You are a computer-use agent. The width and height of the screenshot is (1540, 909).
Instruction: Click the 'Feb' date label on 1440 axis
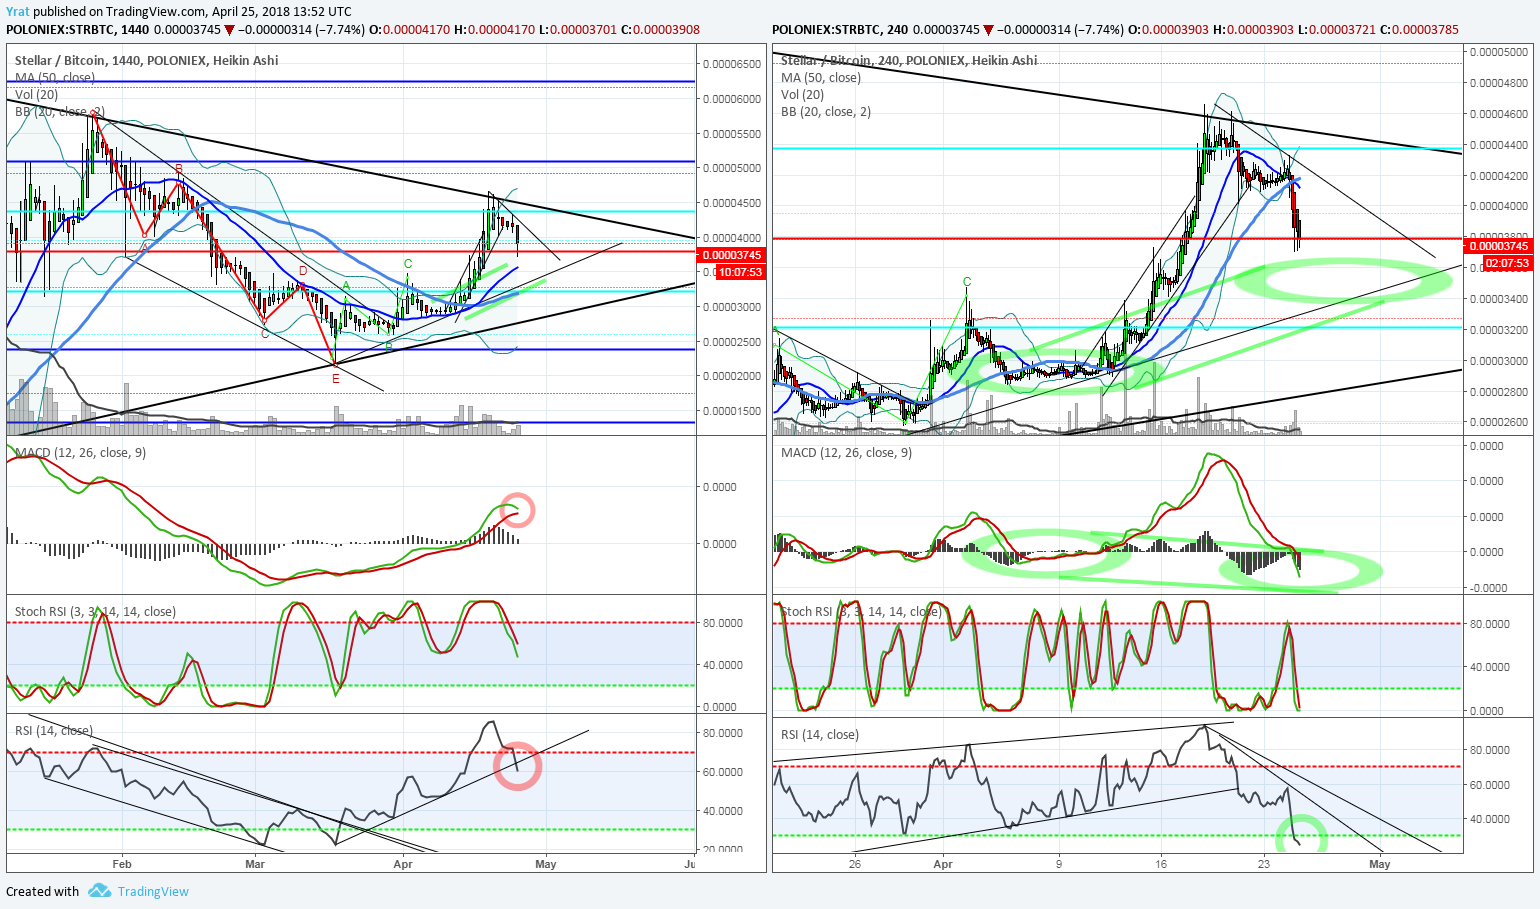(122, 864)
